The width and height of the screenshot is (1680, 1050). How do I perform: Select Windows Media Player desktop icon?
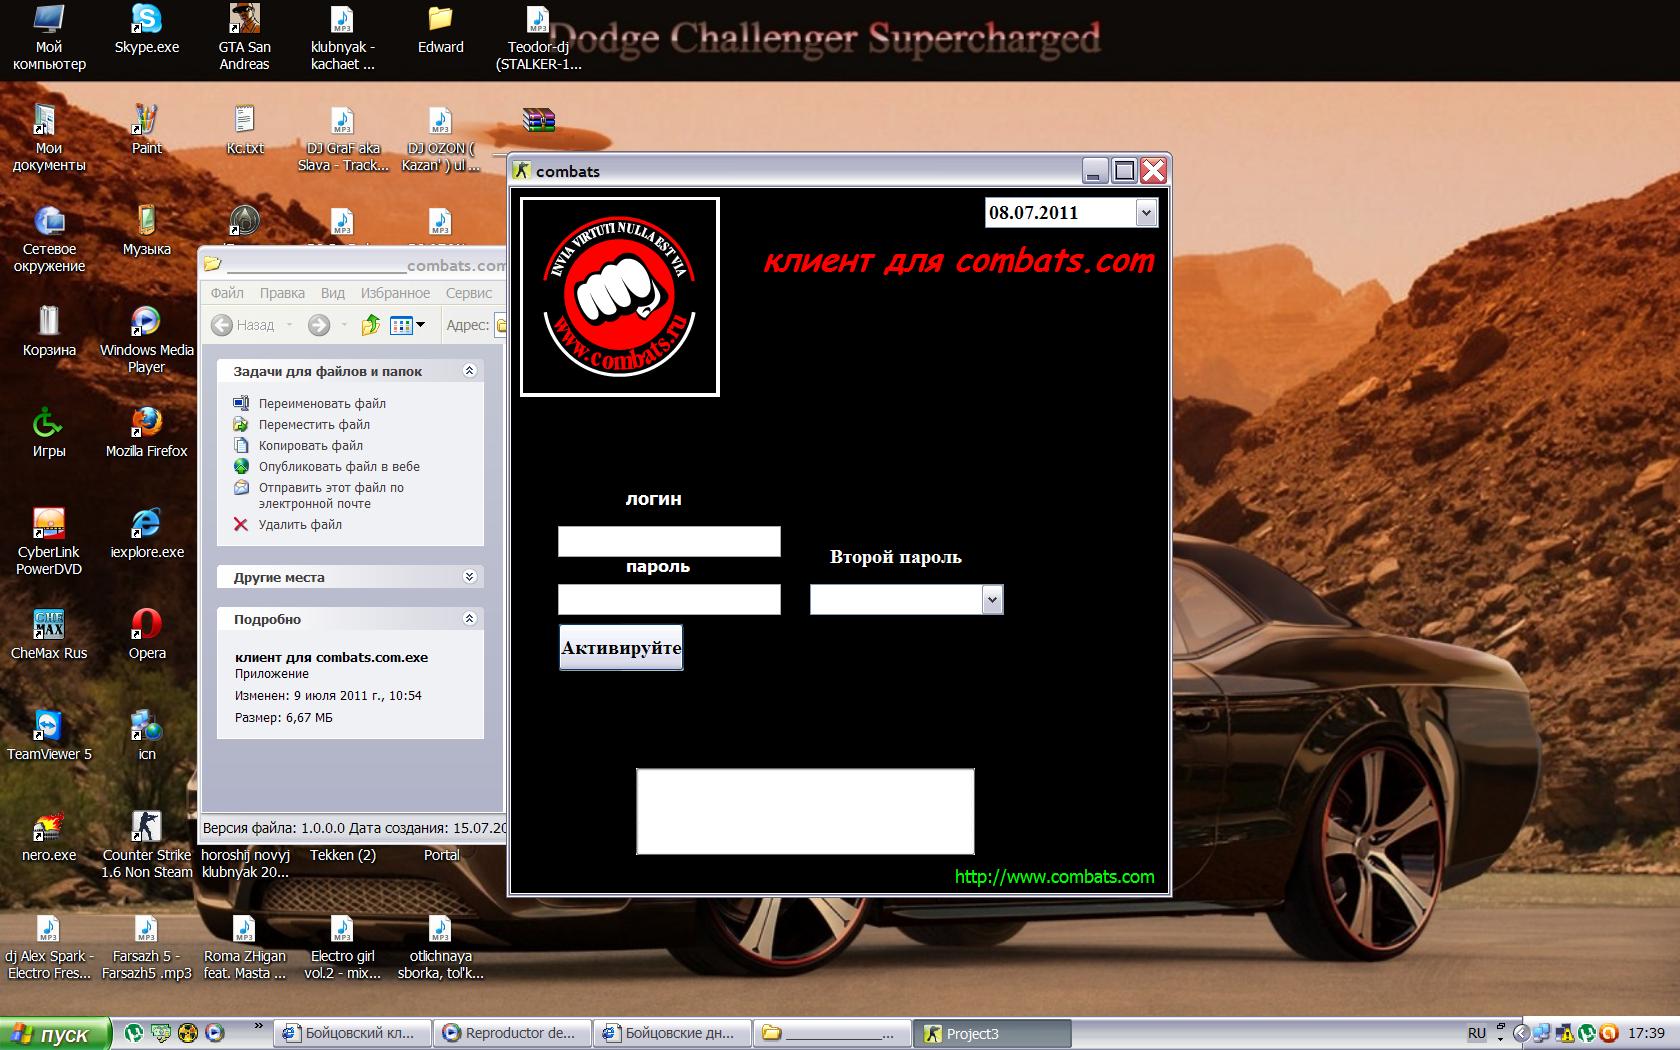tap(146, 340)
